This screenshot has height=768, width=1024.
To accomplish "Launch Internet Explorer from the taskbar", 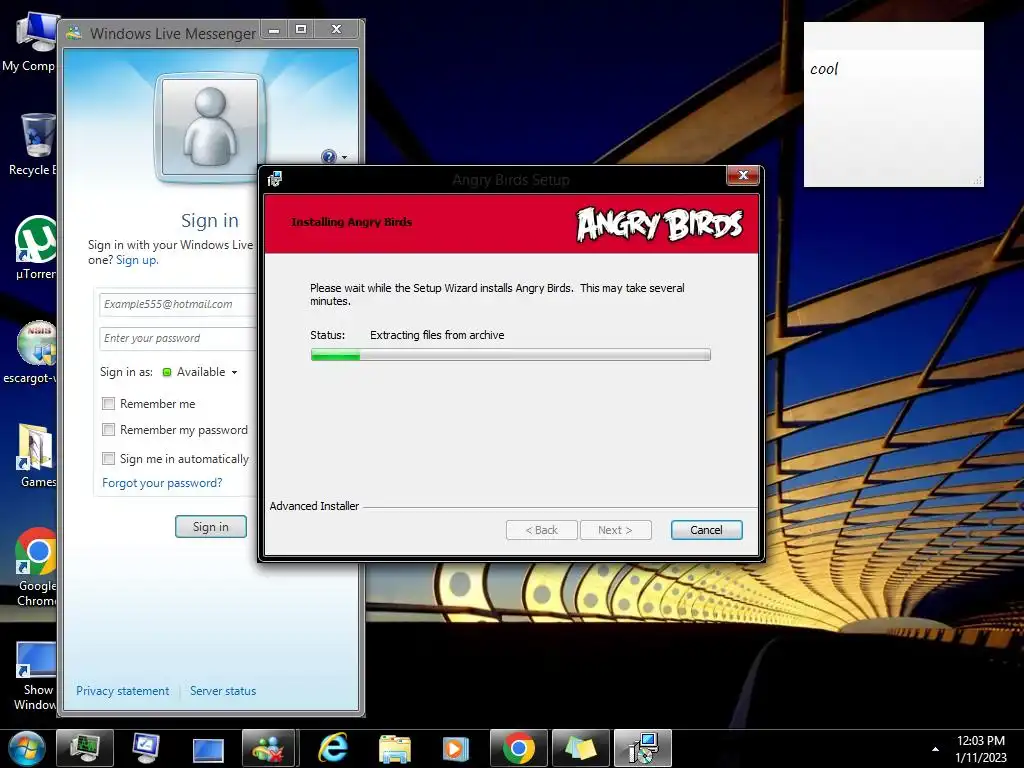I will coord(332,748).
